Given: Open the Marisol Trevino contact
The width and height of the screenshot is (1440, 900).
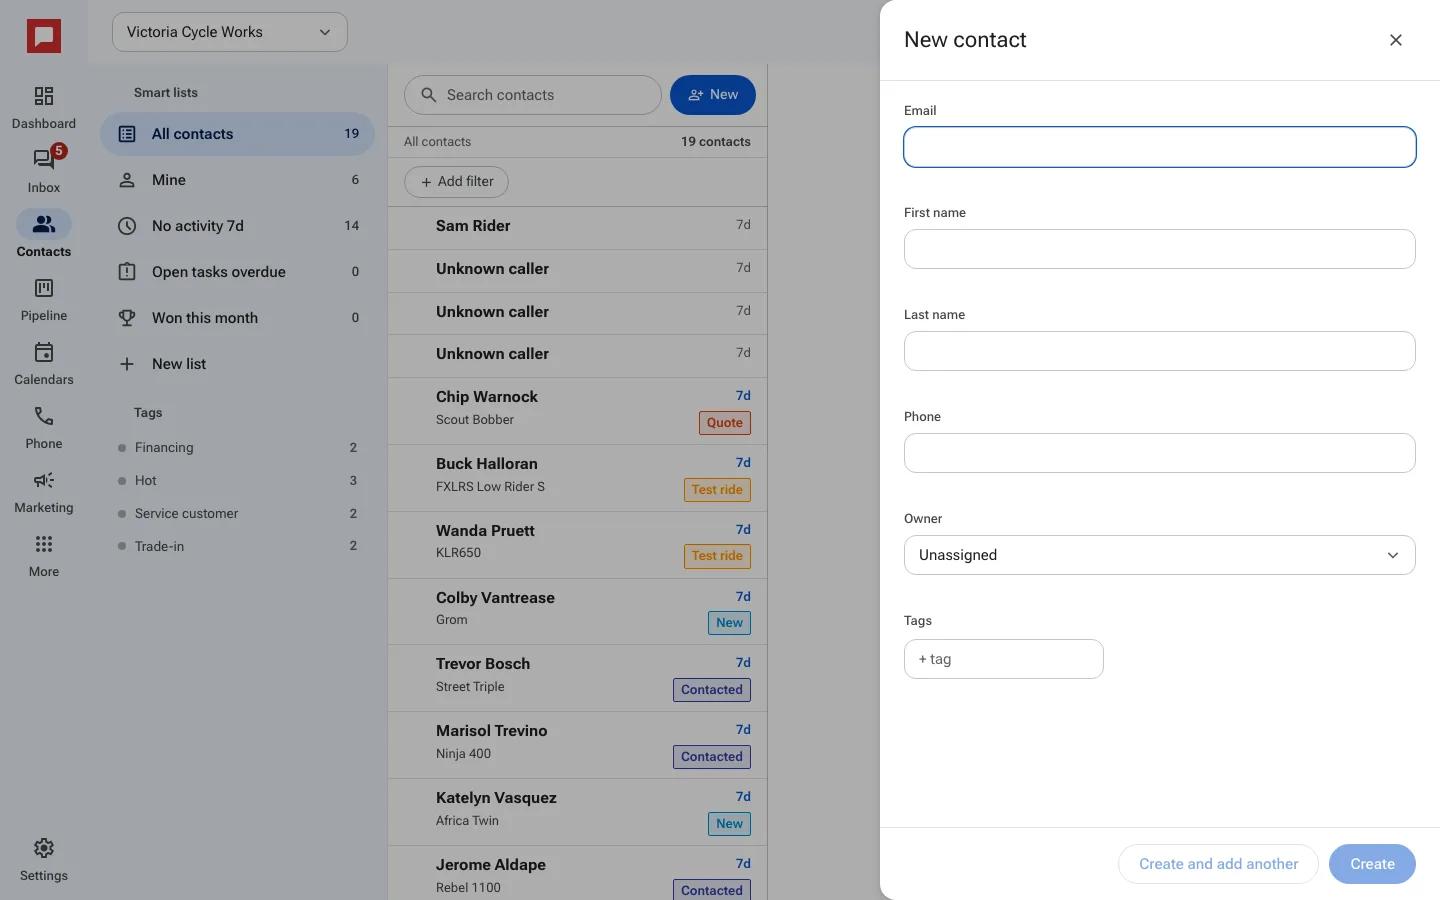Looking at the screenshot, I should pos(577,745).
